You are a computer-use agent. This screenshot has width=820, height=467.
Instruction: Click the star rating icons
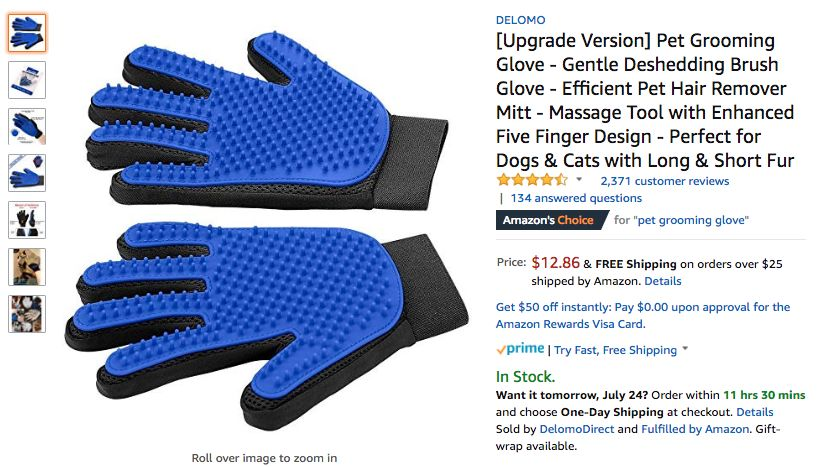click(x=532, y=180)
